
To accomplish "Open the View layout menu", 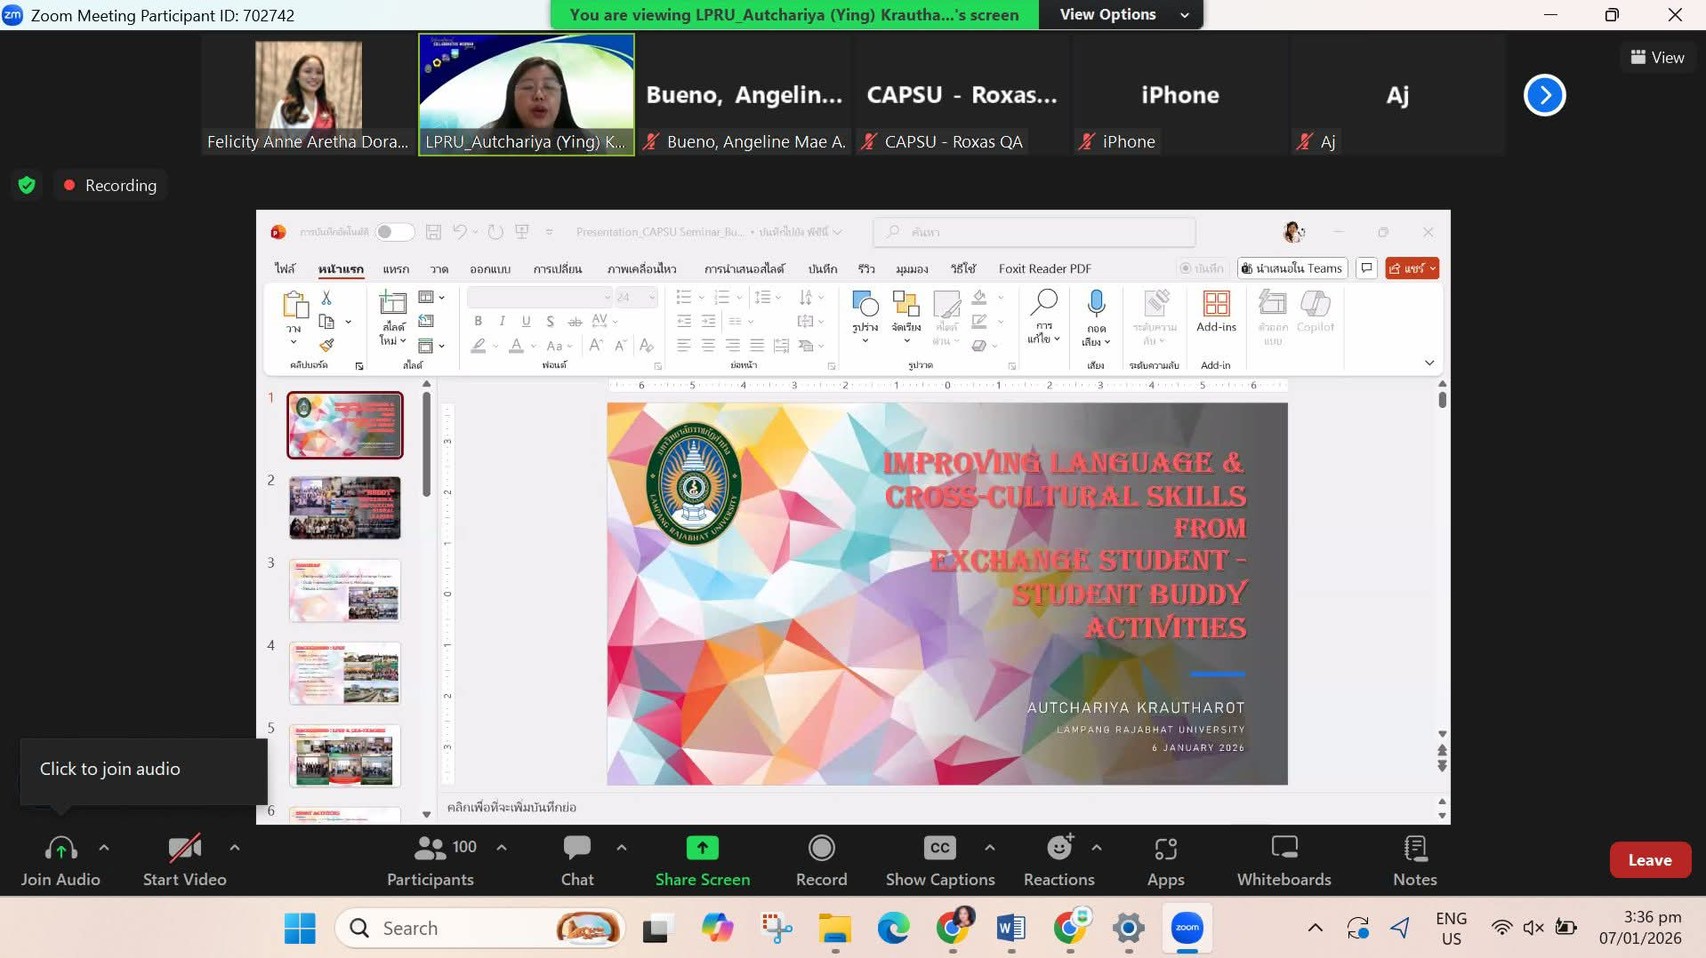I will coord(1657,58).
